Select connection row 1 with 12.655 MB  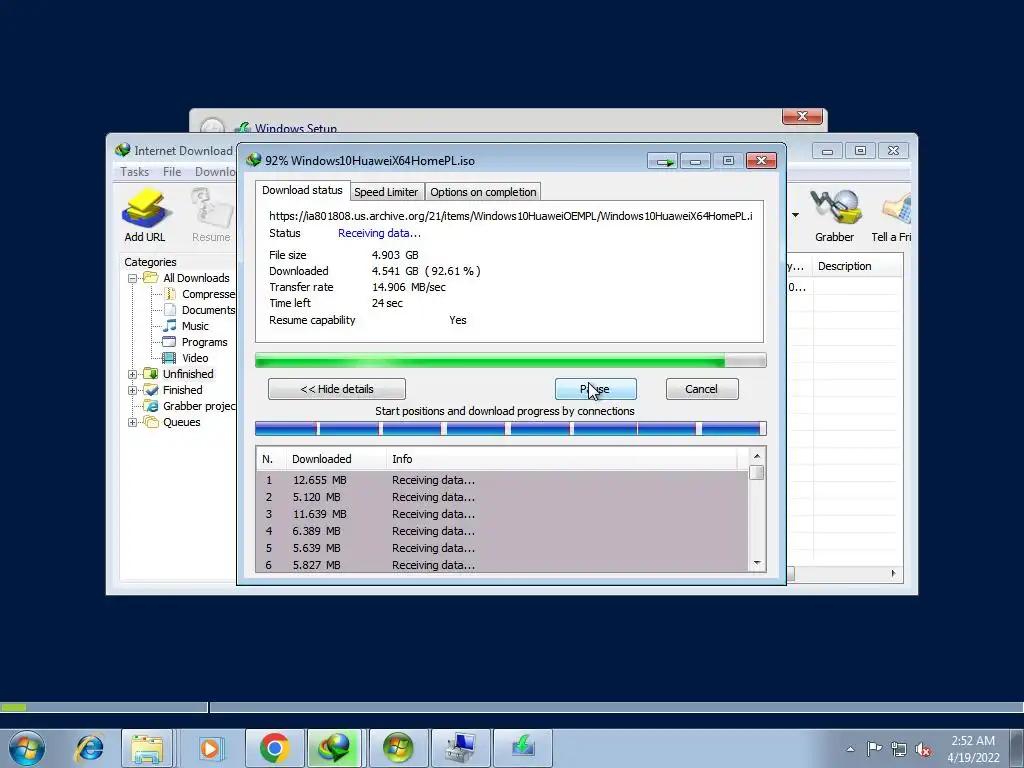pos(502,480)
